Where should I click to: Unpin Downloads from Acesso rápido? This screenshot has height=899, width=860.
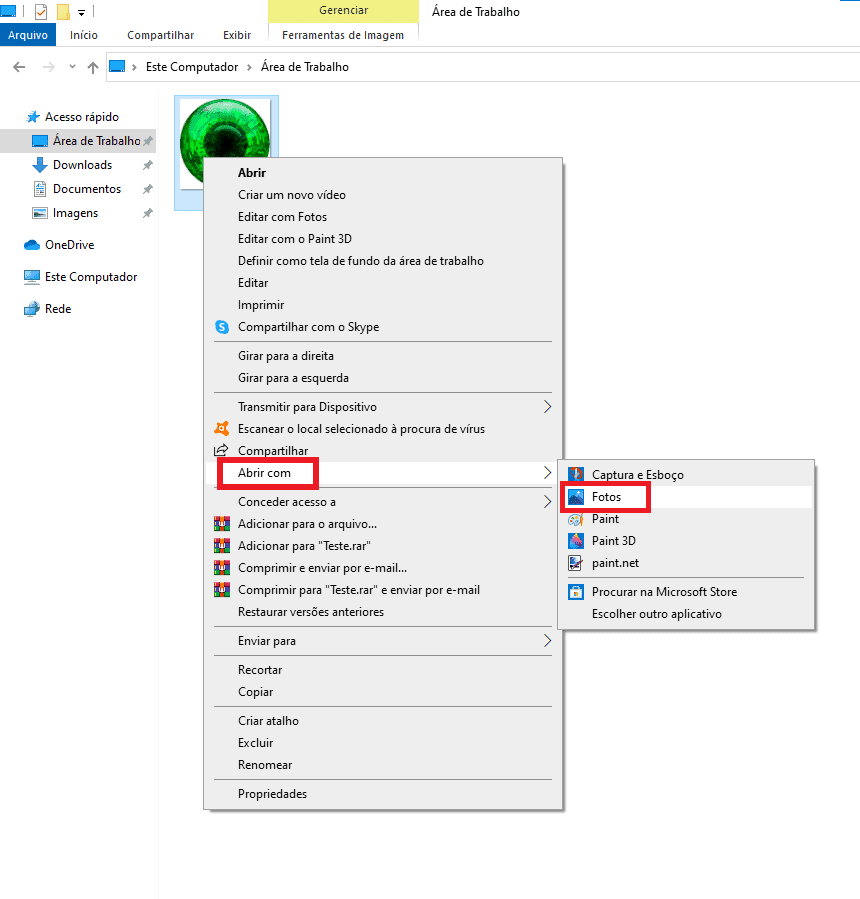[146, 164]
